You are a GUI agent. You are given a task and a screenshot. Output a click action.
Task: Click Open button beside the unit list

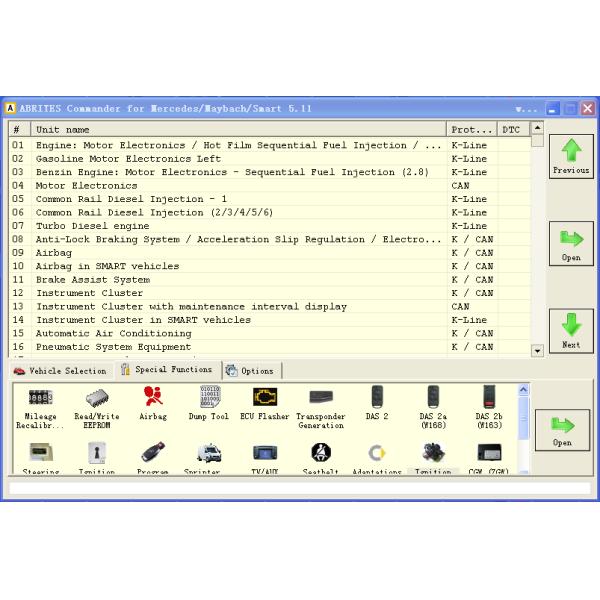(x=570, y=243)
